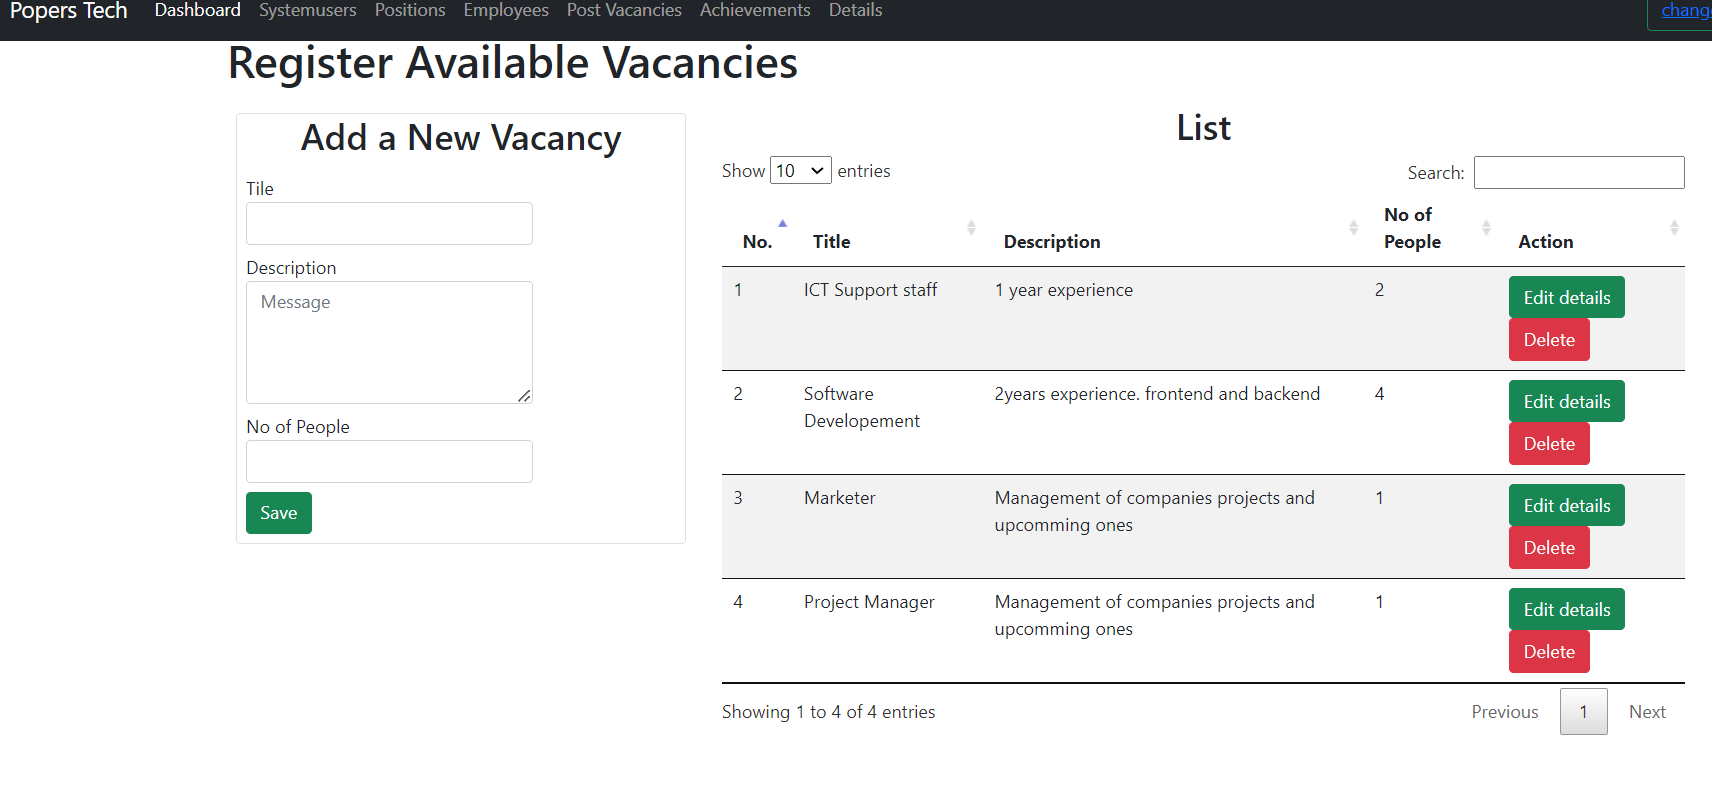This screenshot has width=1712, height=808.
Task: Grab the Description textarea resize handle
Action: pos(524,396)
